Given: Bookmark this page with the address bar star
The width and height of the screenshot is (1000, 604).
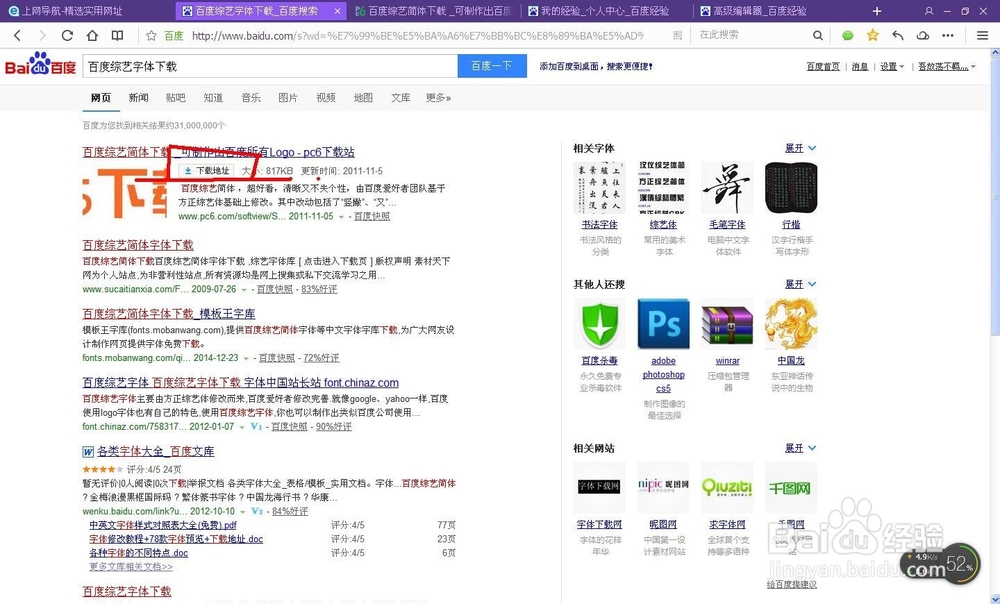Looking at the screenshot, I should pyautogui.click(x=151, y=36).
